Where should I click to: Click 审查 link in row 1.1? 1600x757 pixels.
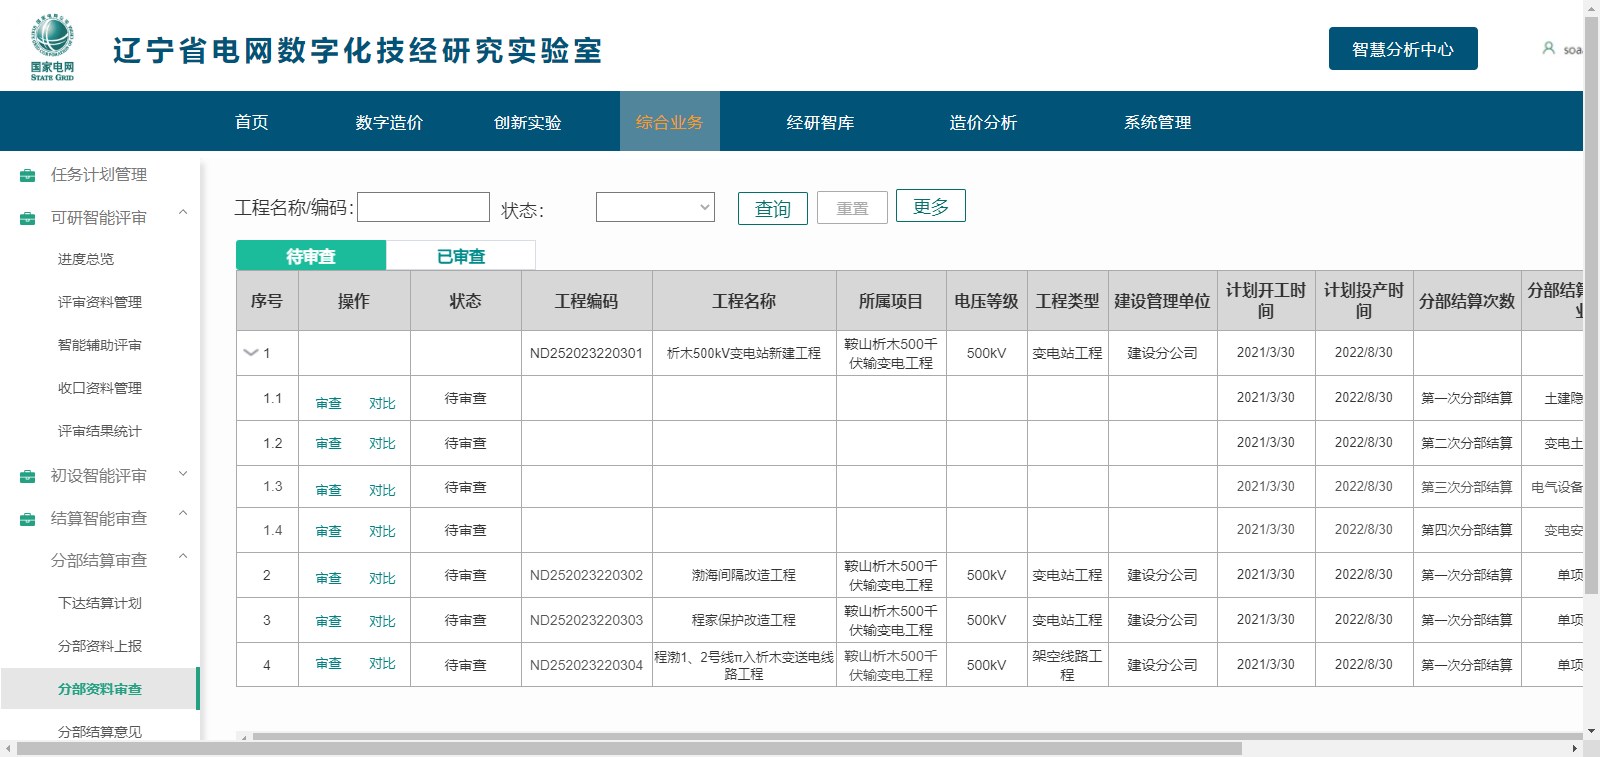pos(329,403)
